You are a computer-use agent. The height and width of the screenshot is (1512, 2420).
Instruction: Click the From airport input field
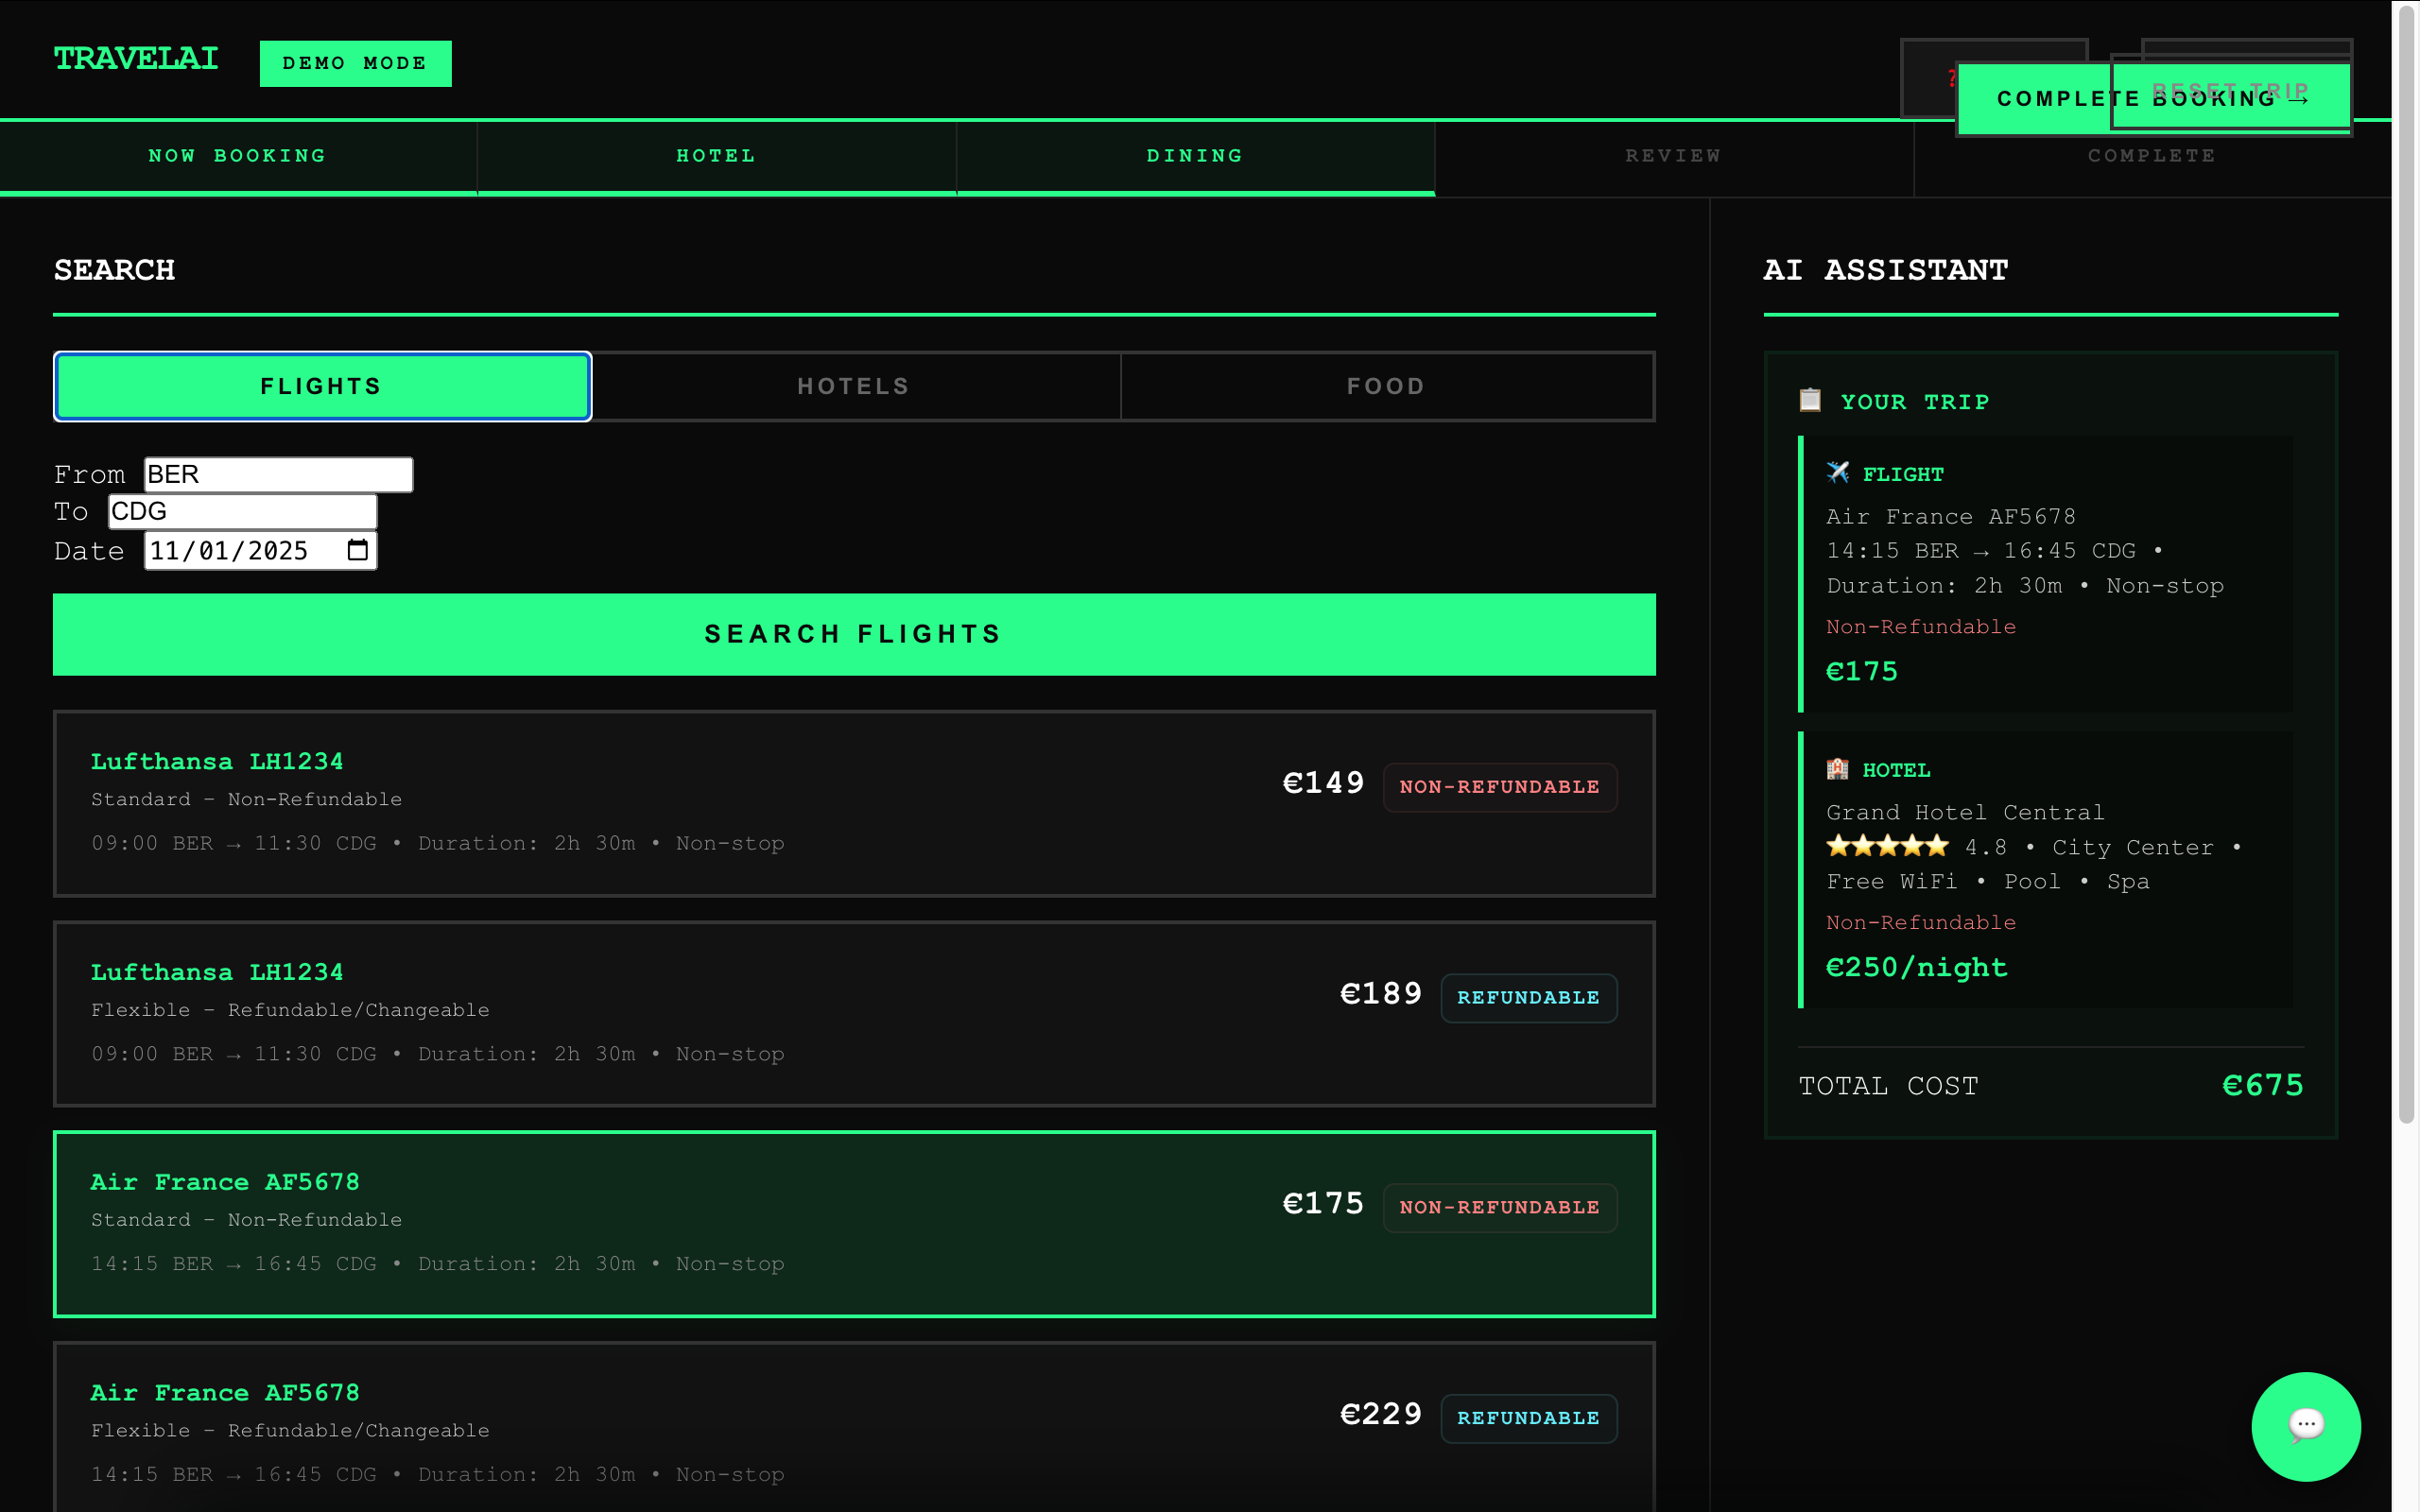pyautogui.click(x=278, y=474)
